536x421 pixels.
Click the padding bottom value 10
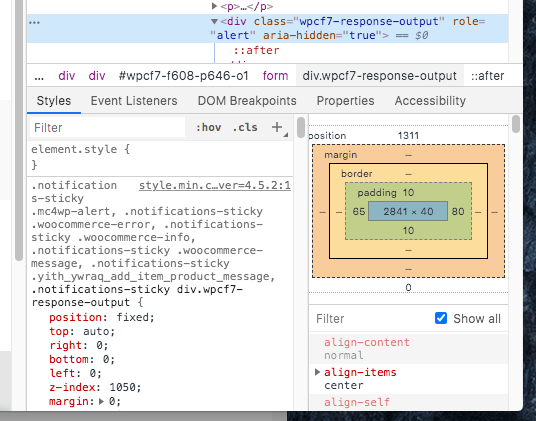pyautogui.click(x=408, y=230)
